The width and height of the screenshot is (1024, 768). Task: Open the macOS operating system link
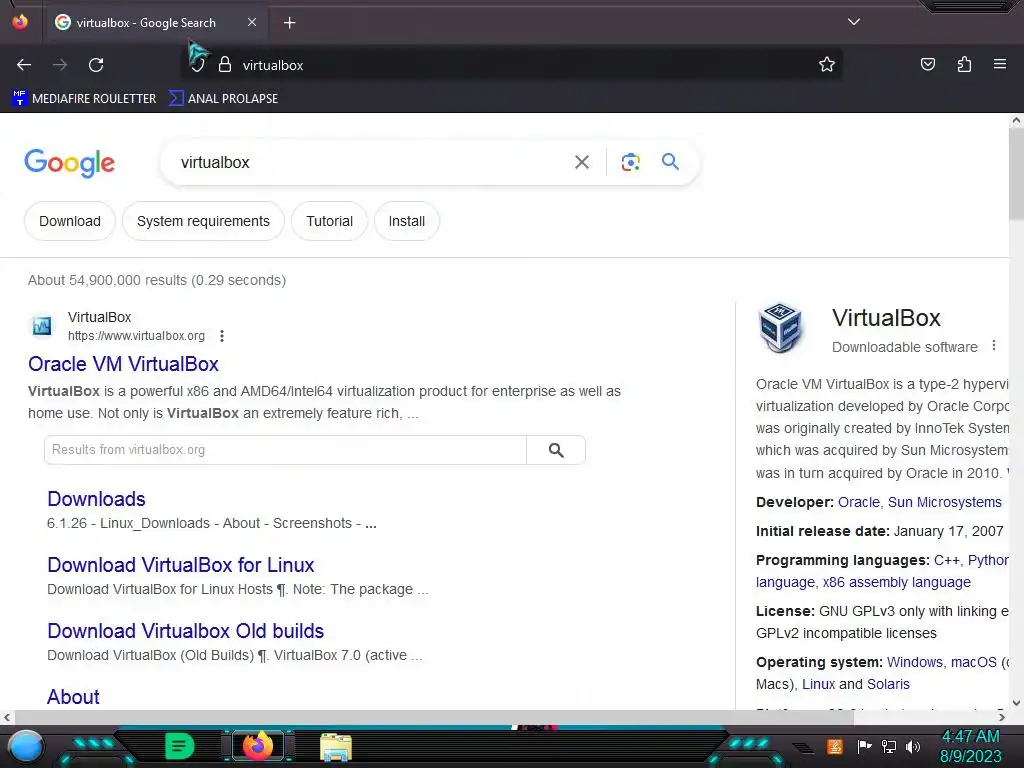(x=974, y=662)
